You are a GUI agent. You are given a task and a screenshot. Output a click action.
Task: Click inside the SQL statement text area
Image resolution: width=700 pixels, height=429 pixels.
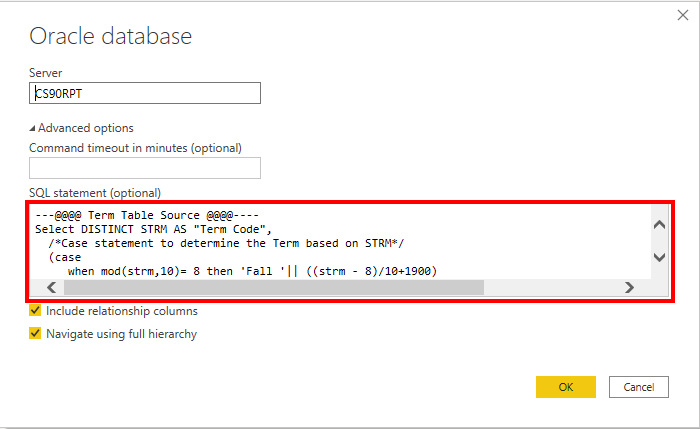pyautogui.click(x=339, y=242)
